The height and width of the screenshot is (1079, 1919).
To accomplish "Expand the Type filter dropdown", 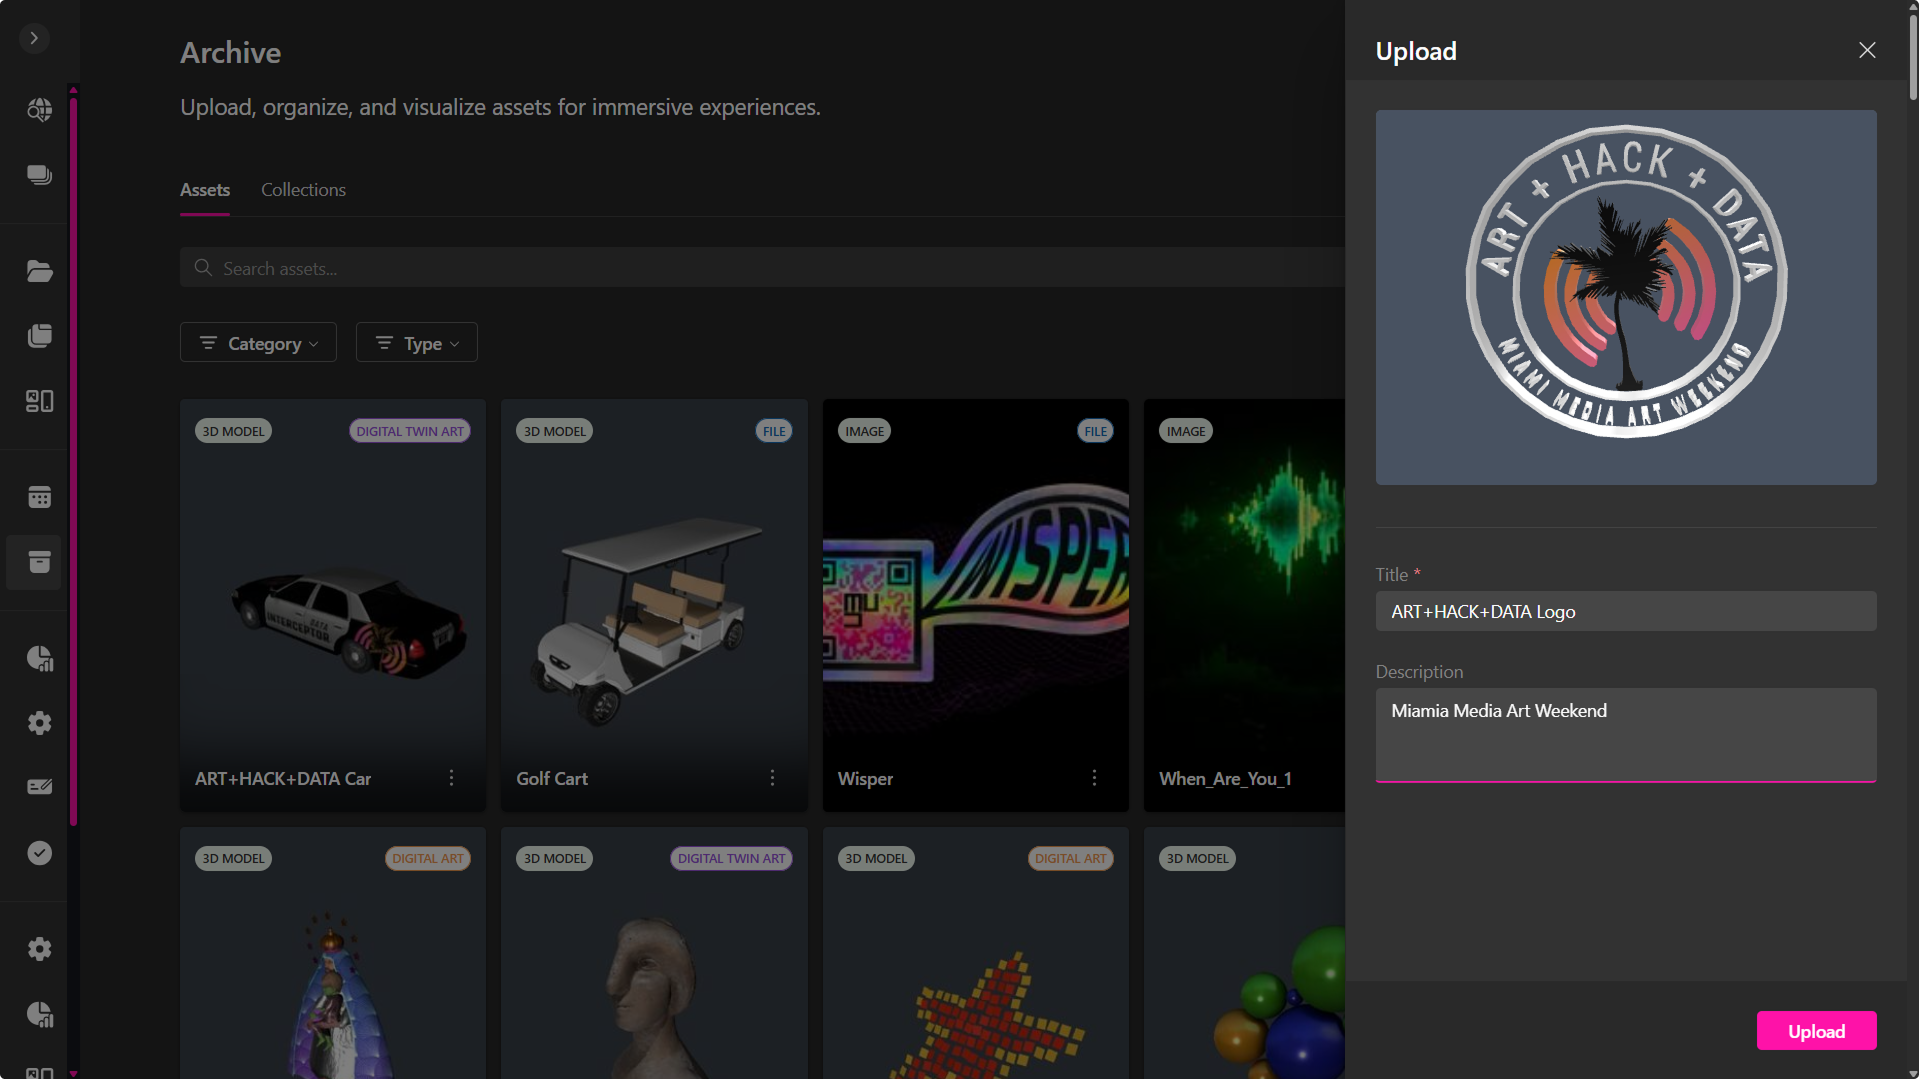I will (416, 343).
